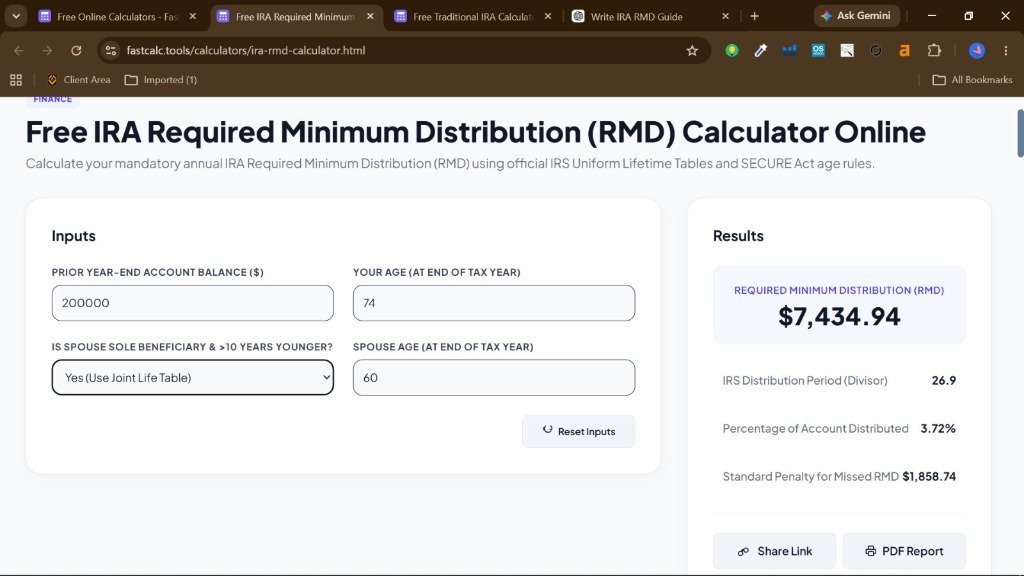Go back to previous page
This screenshot has width=1024, height=576.
19,50
